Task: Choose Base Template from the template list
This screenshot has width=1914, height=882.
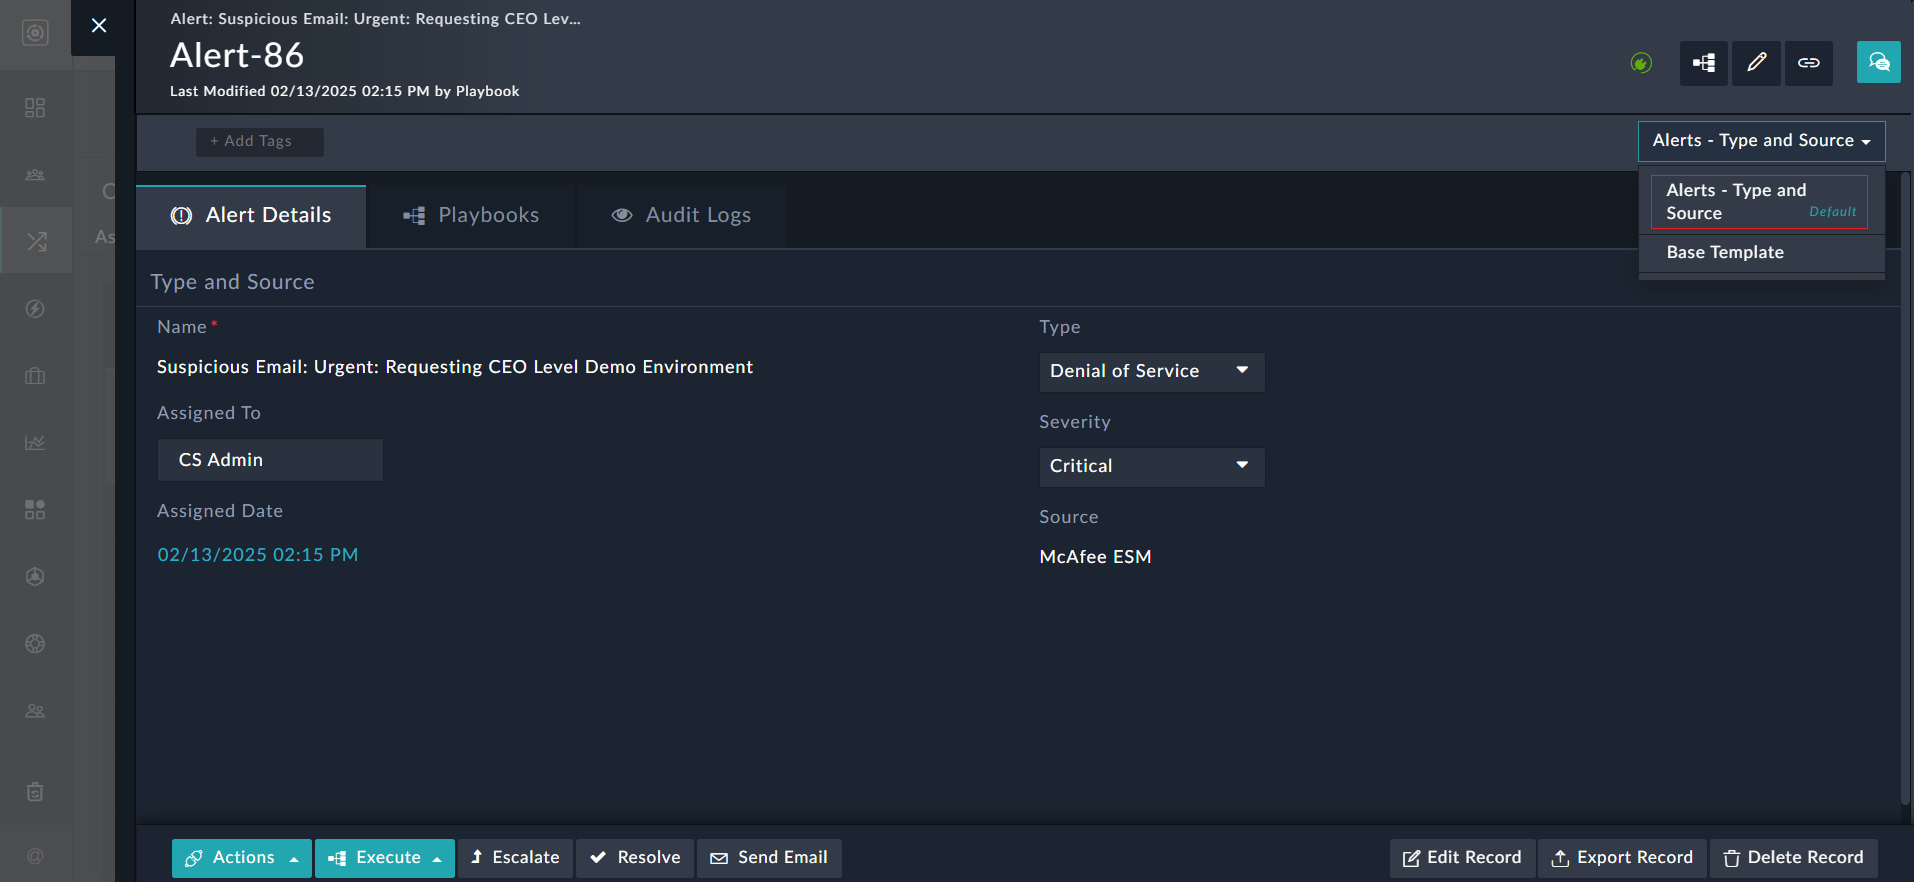Action: (1761, 253)
